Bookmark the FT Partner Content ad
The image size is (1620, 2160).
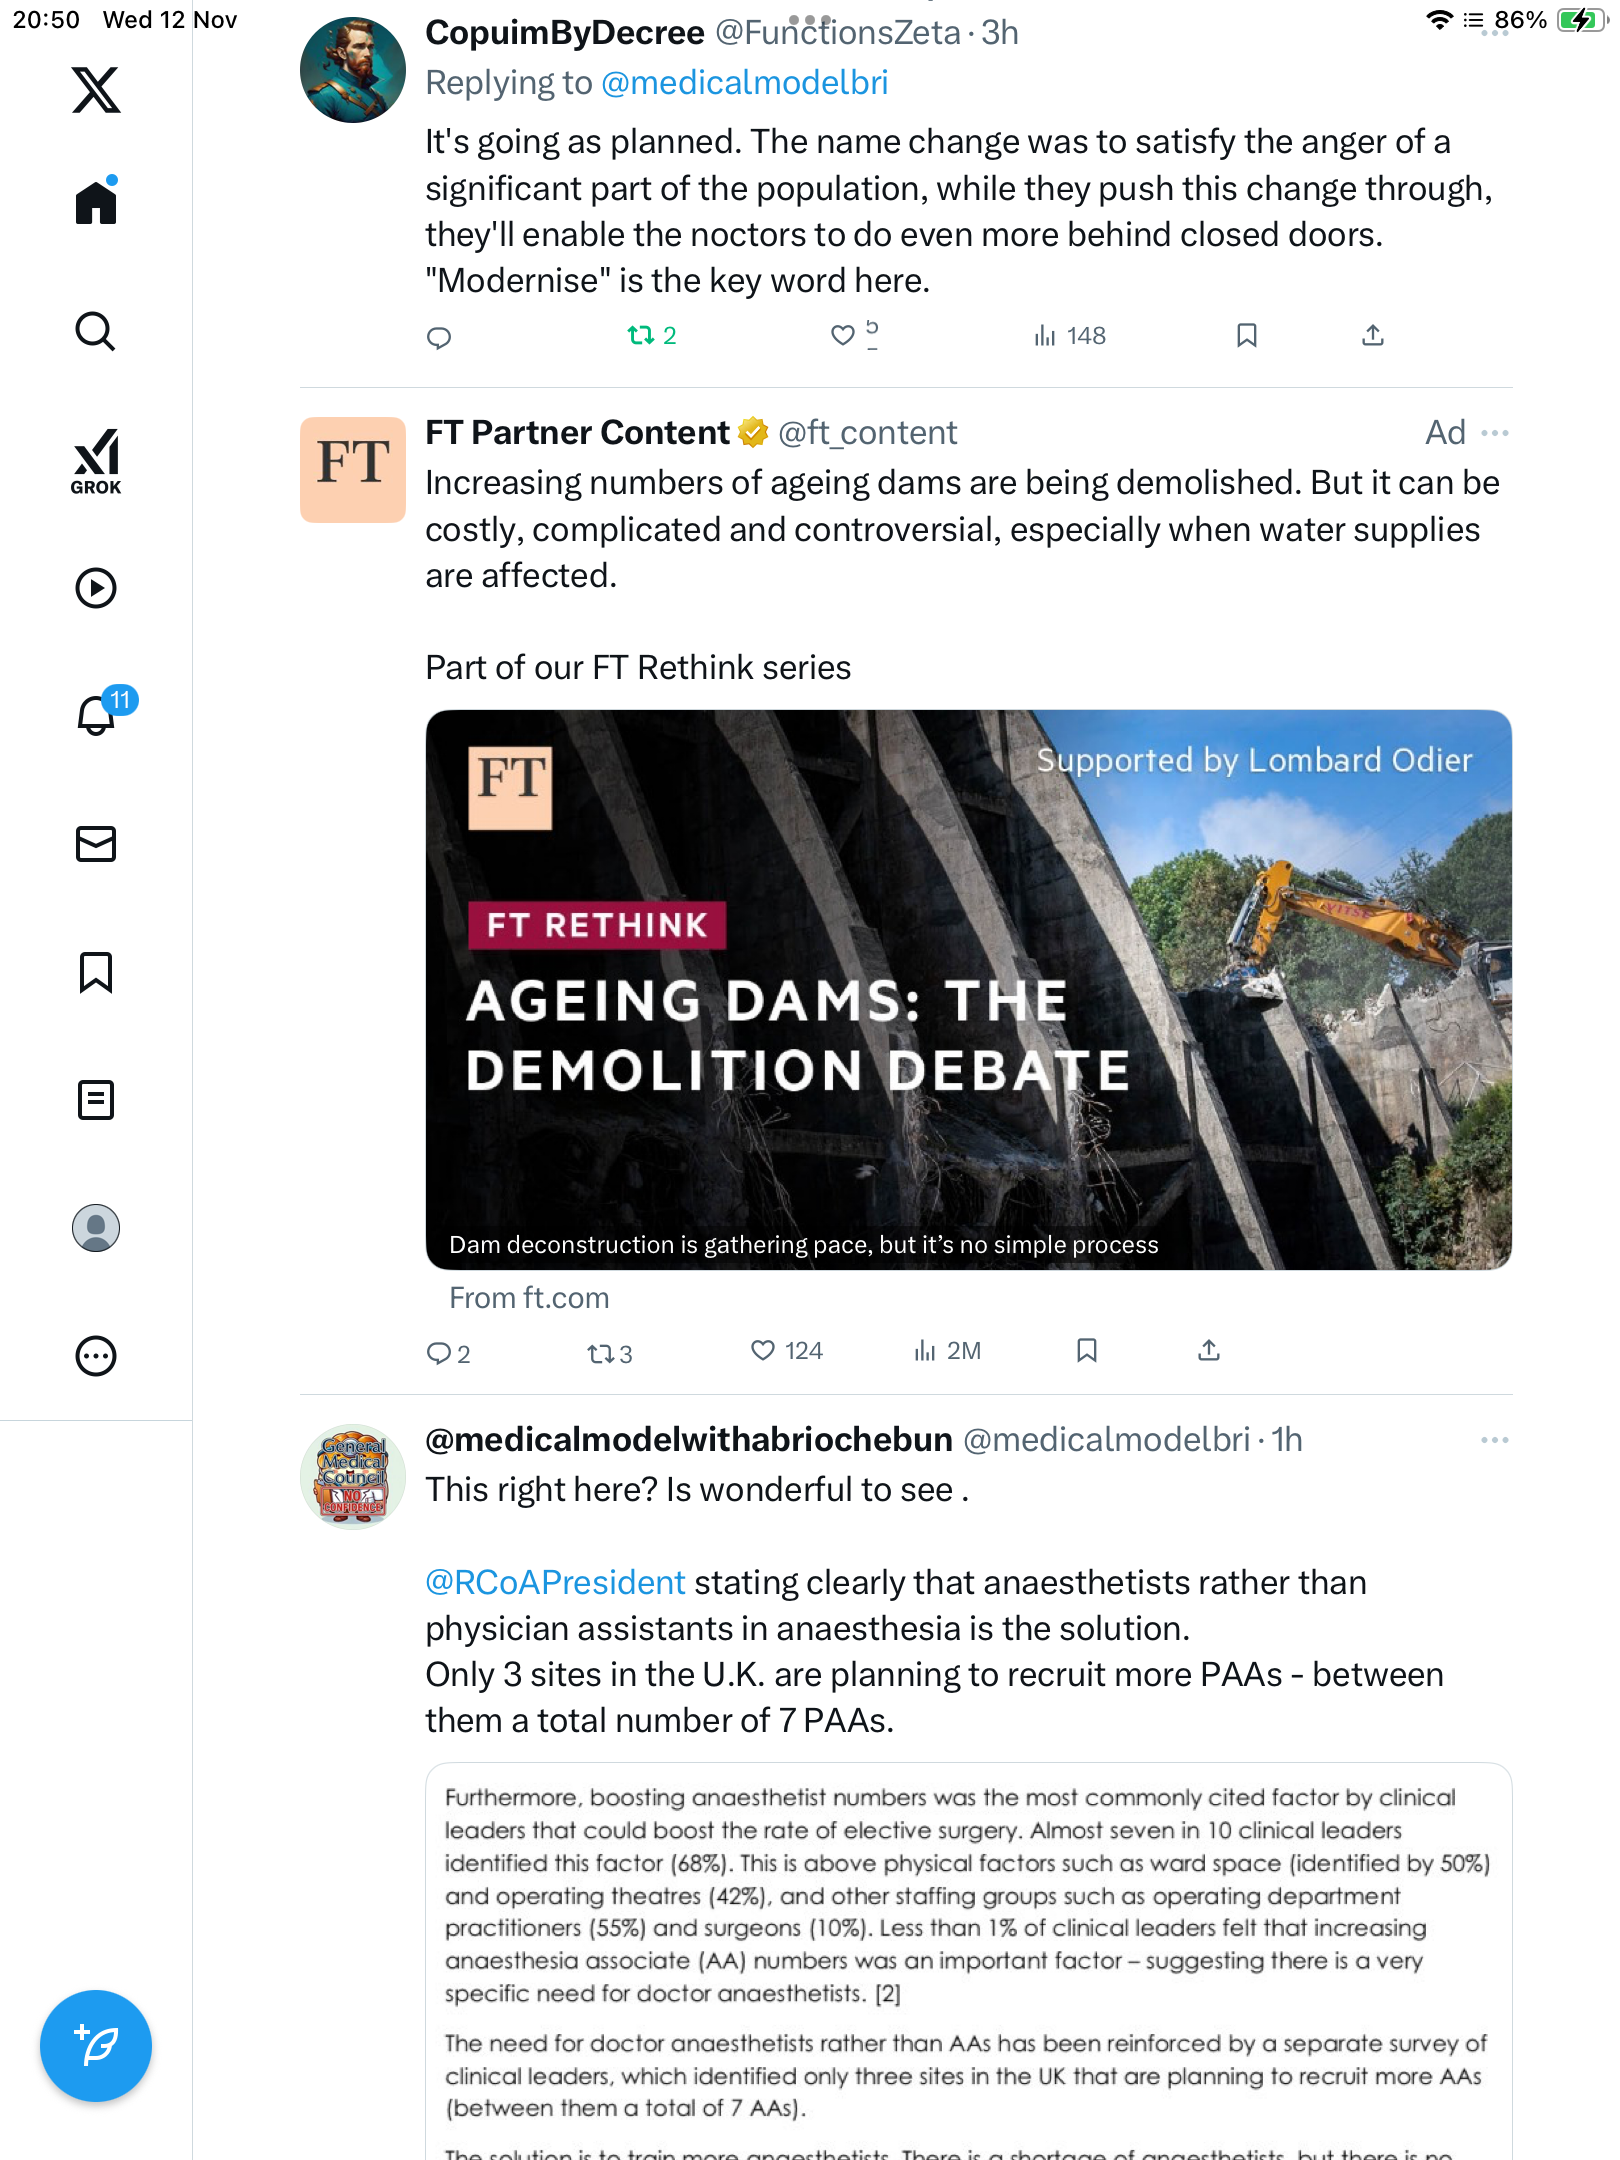(1087, 1351)
